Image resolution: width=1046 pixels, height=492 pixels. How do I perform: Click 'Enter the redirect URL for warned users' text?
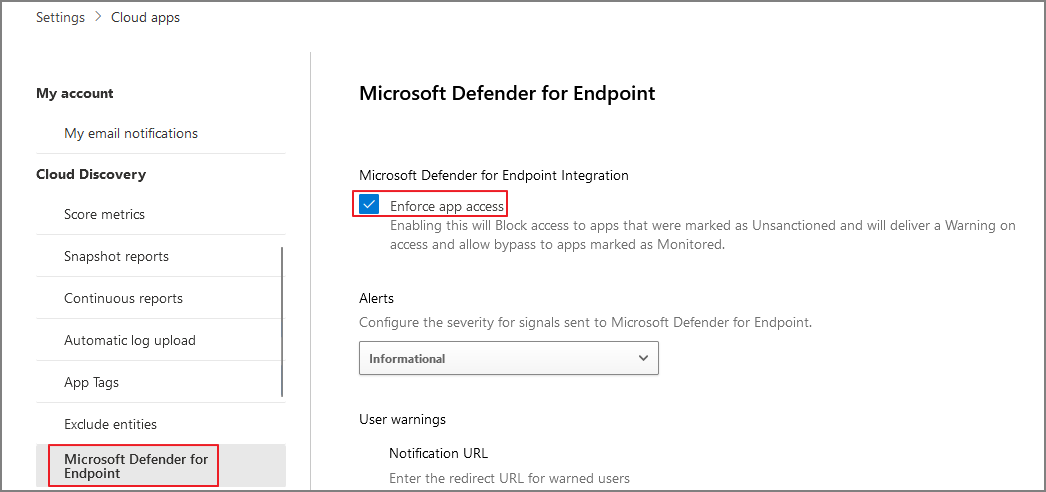tap(509, 478)
